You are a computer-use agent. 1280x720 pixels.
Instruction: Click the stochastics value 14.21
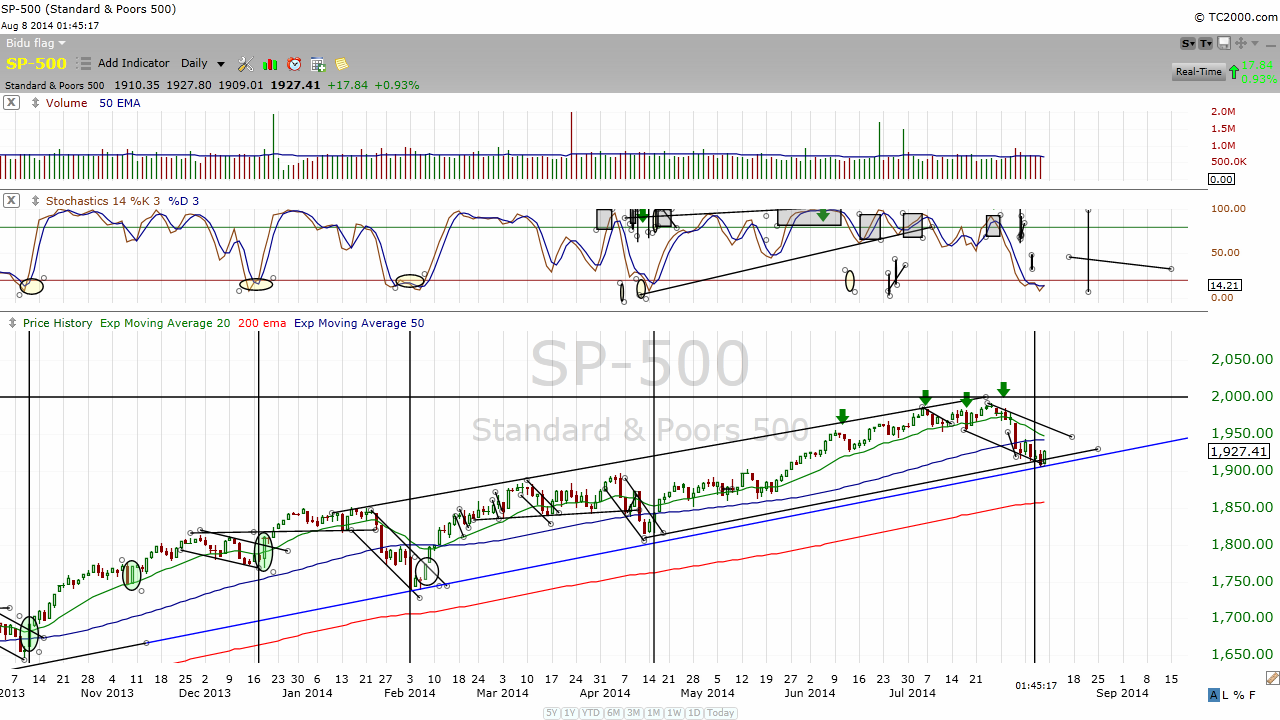(x=1224, y=285)
